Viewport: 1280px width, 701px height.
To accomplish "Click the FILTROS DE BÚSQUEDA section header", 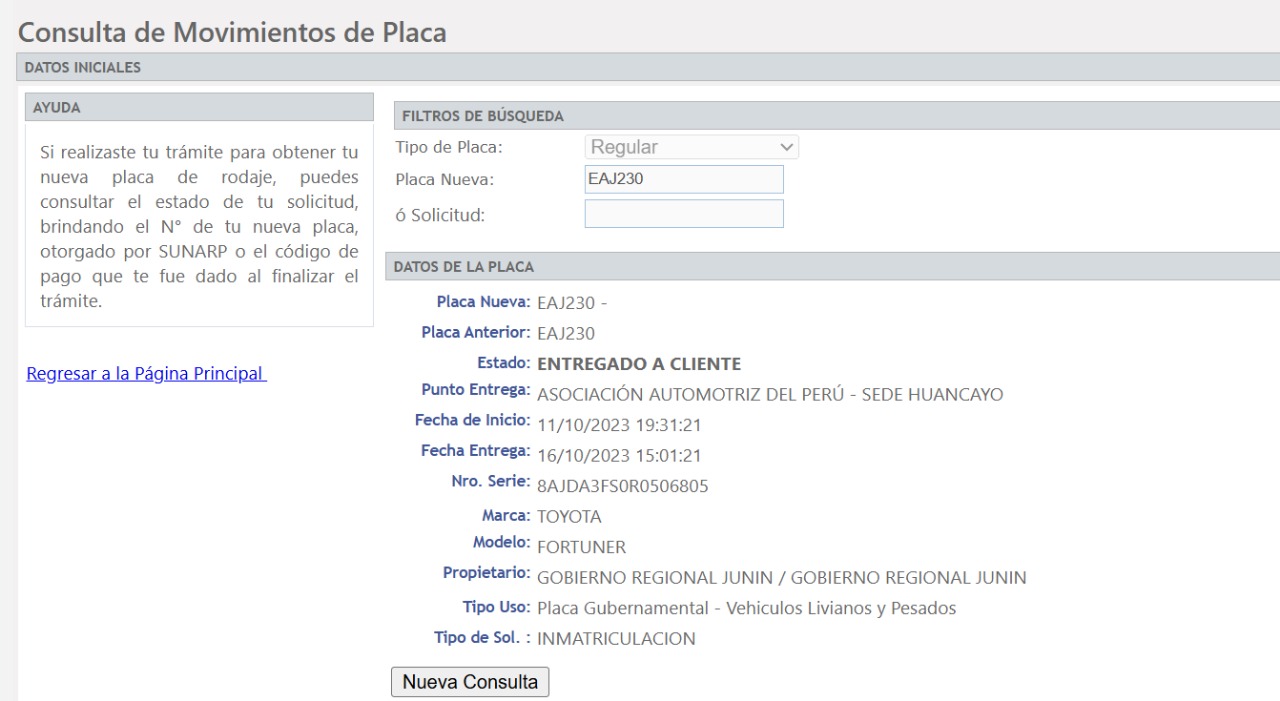I will tap(482, 116).
